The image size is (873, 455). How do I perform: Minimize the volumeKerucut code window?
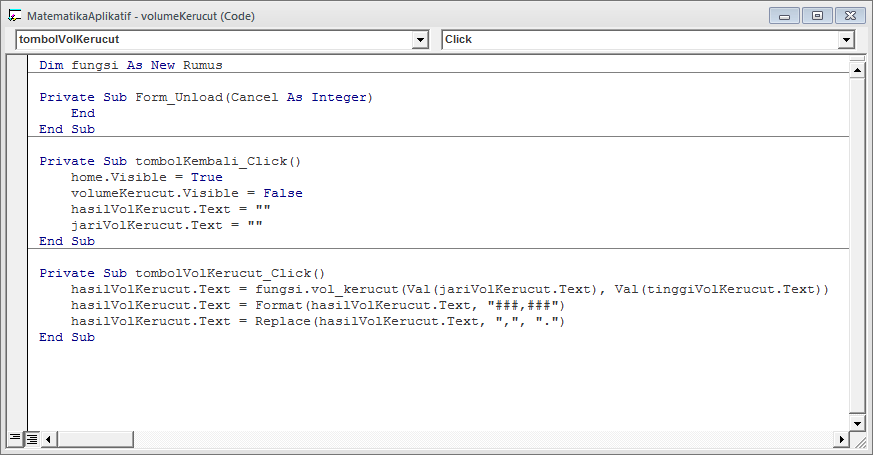click(x=788, y=16)
